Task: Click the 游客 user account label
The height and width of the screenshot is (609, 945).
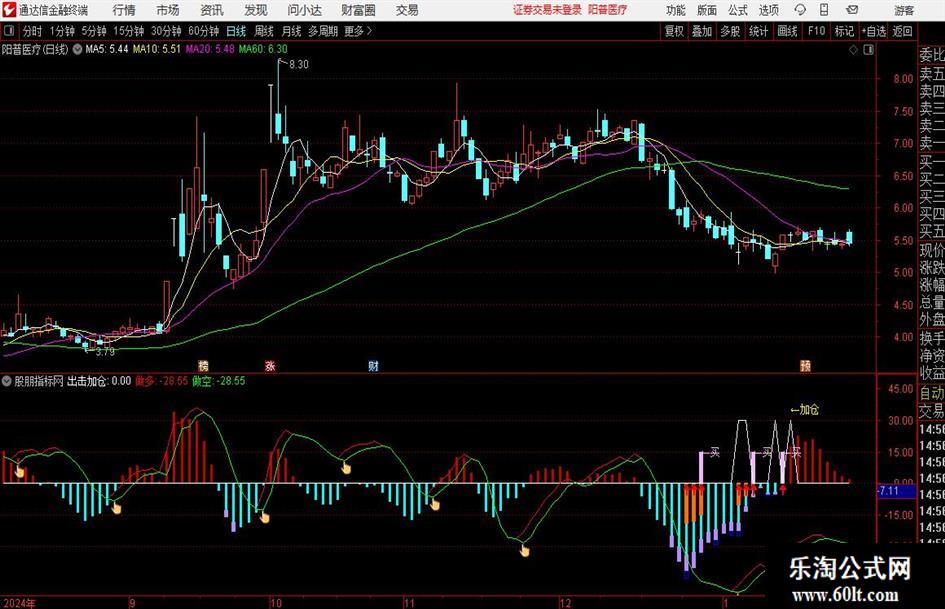Action: [904, 10]
